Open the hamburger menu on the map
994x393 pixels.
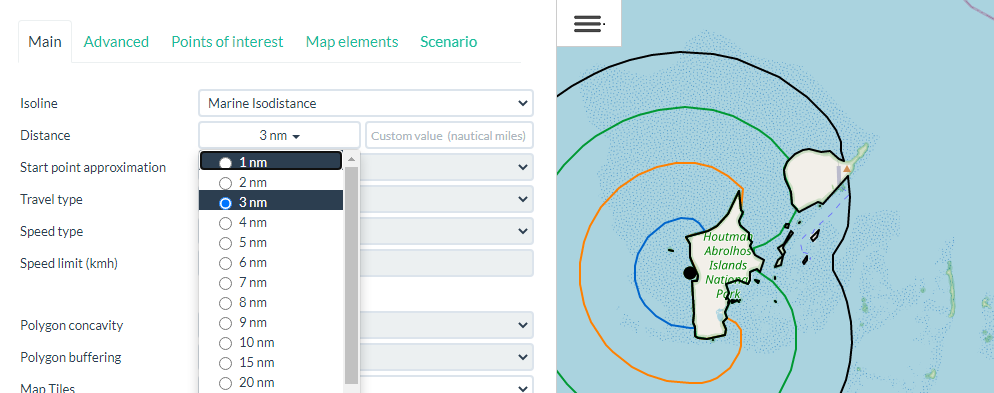pos(588,23)
